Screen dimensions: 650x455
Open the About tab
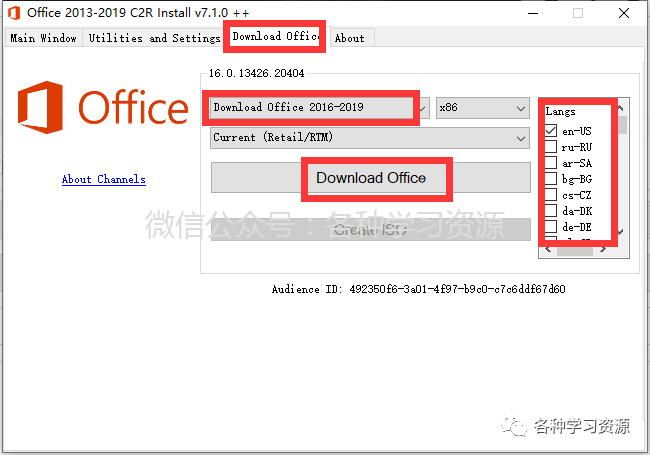[x=350, y=38]
